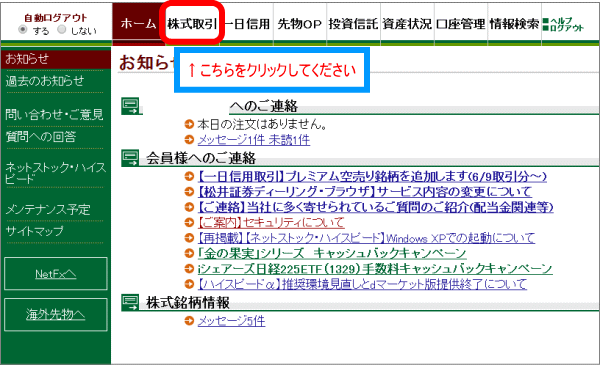Open 問い合わせ・ご意見 in the sidebar
The width and height of the screenshot is (600, 365).
[54, 114]
